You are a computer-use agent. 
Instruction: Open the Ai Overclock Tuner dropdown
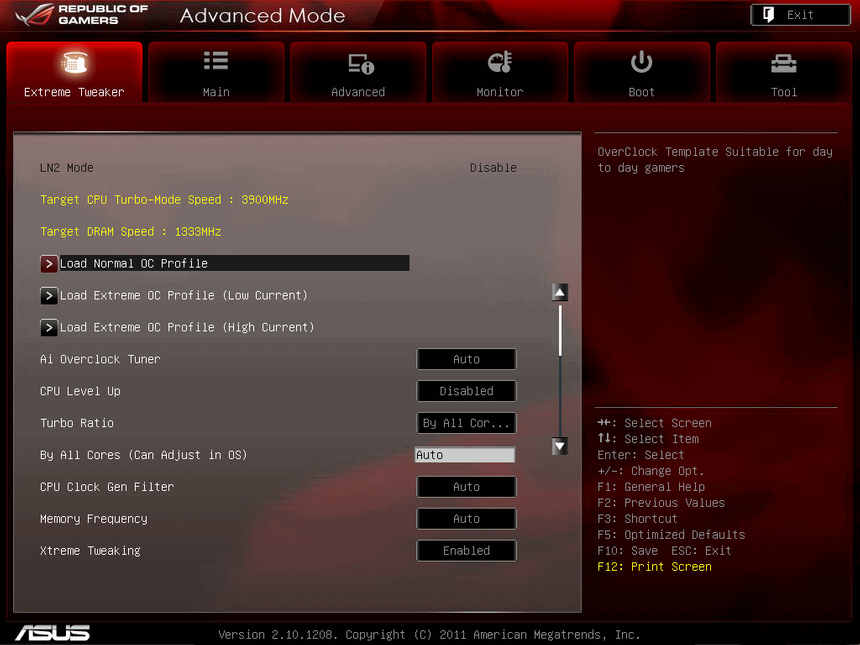[x=466, y=359]
